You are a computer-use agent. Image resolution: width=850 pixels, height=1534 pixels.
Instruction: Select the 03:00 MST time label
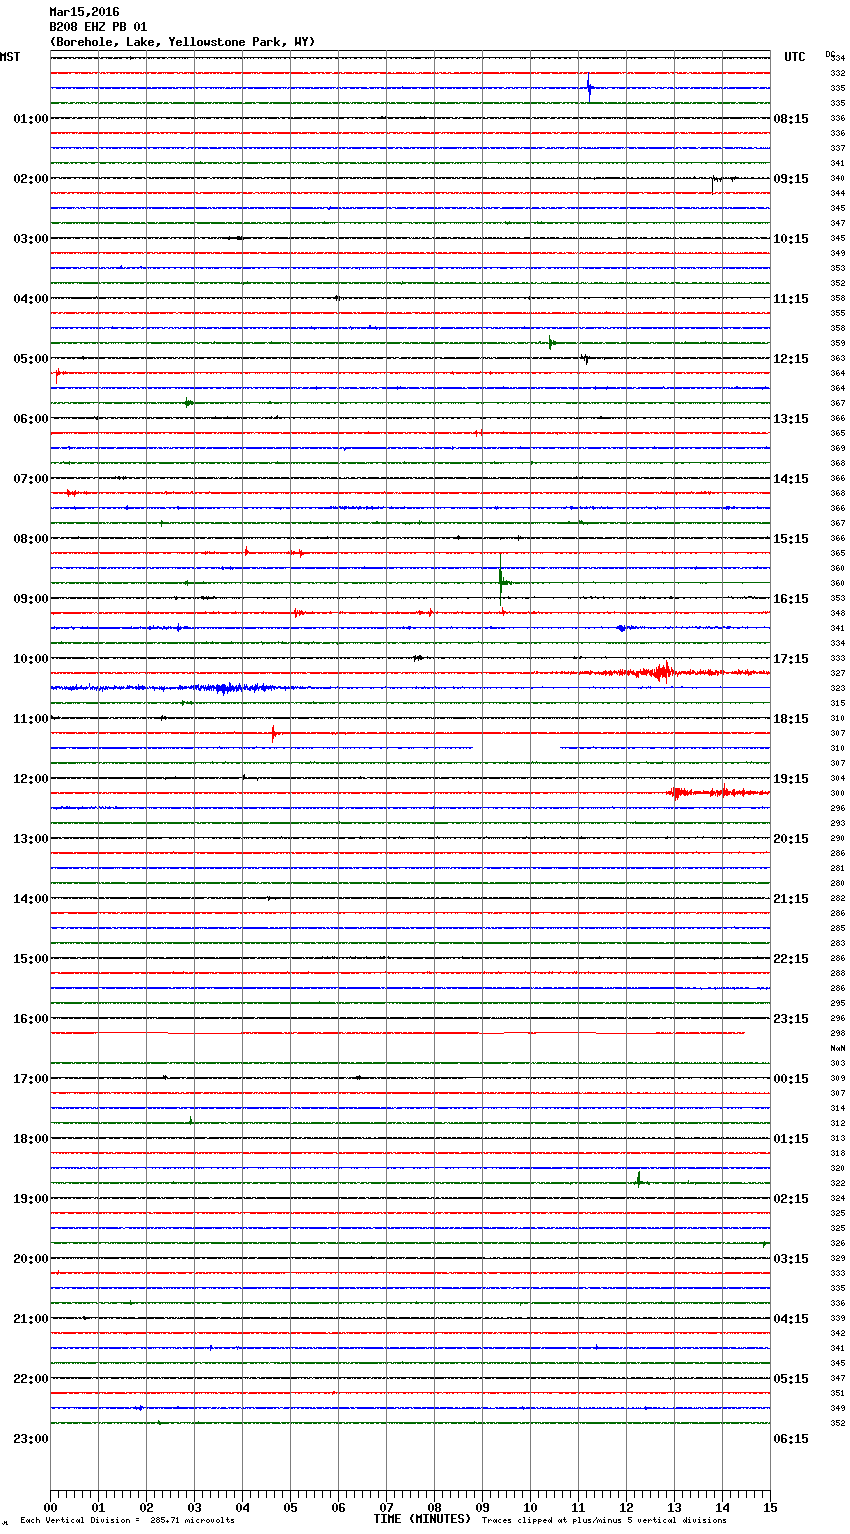pyautogui.click(x=30, y=239)
